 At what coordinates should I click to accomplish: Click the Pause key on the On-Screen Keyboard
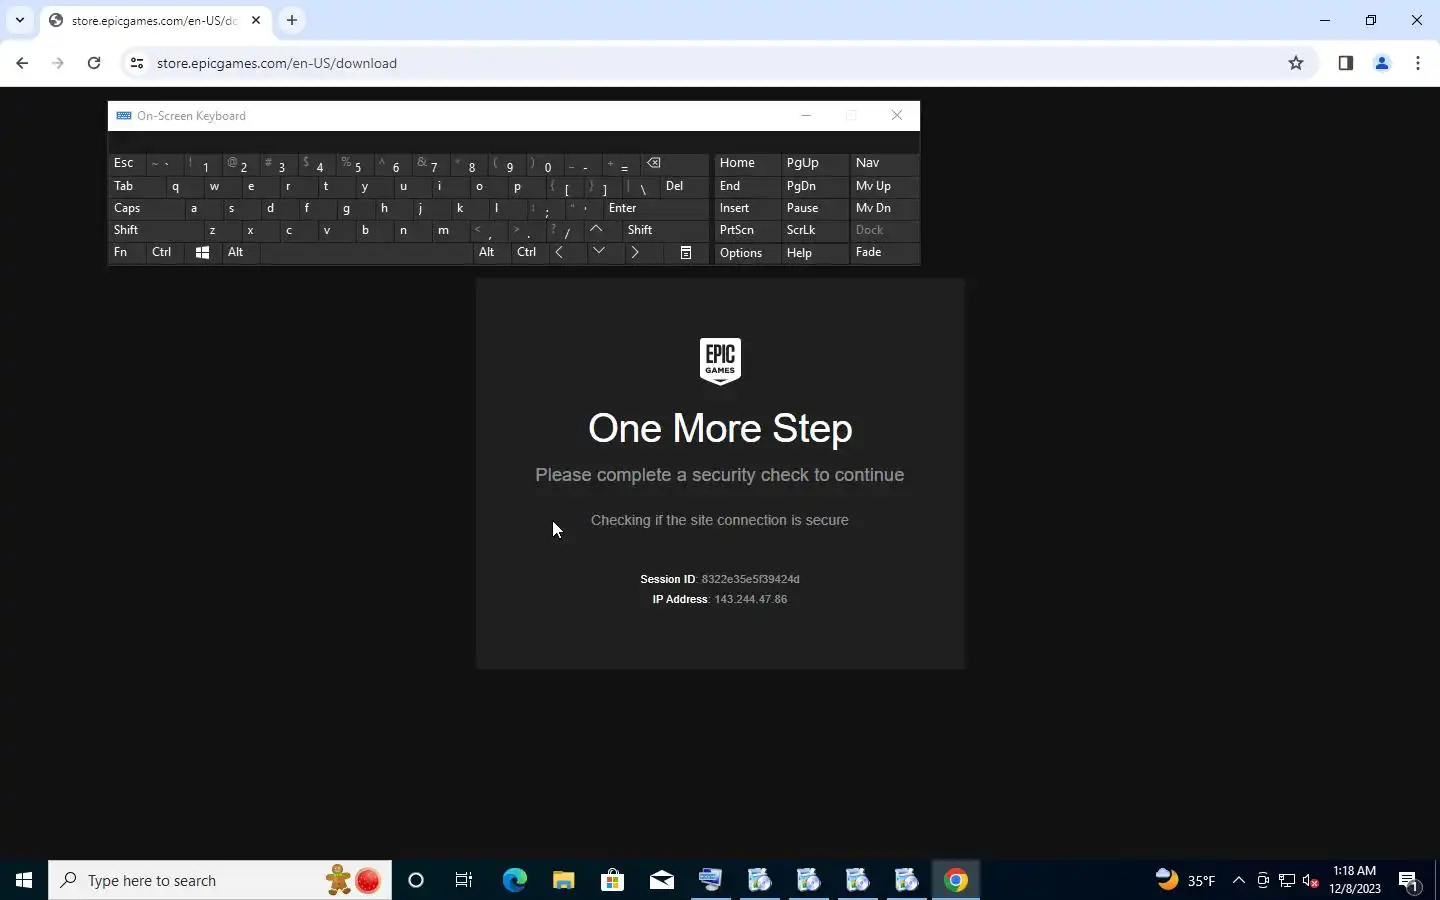tap(814, 208)
